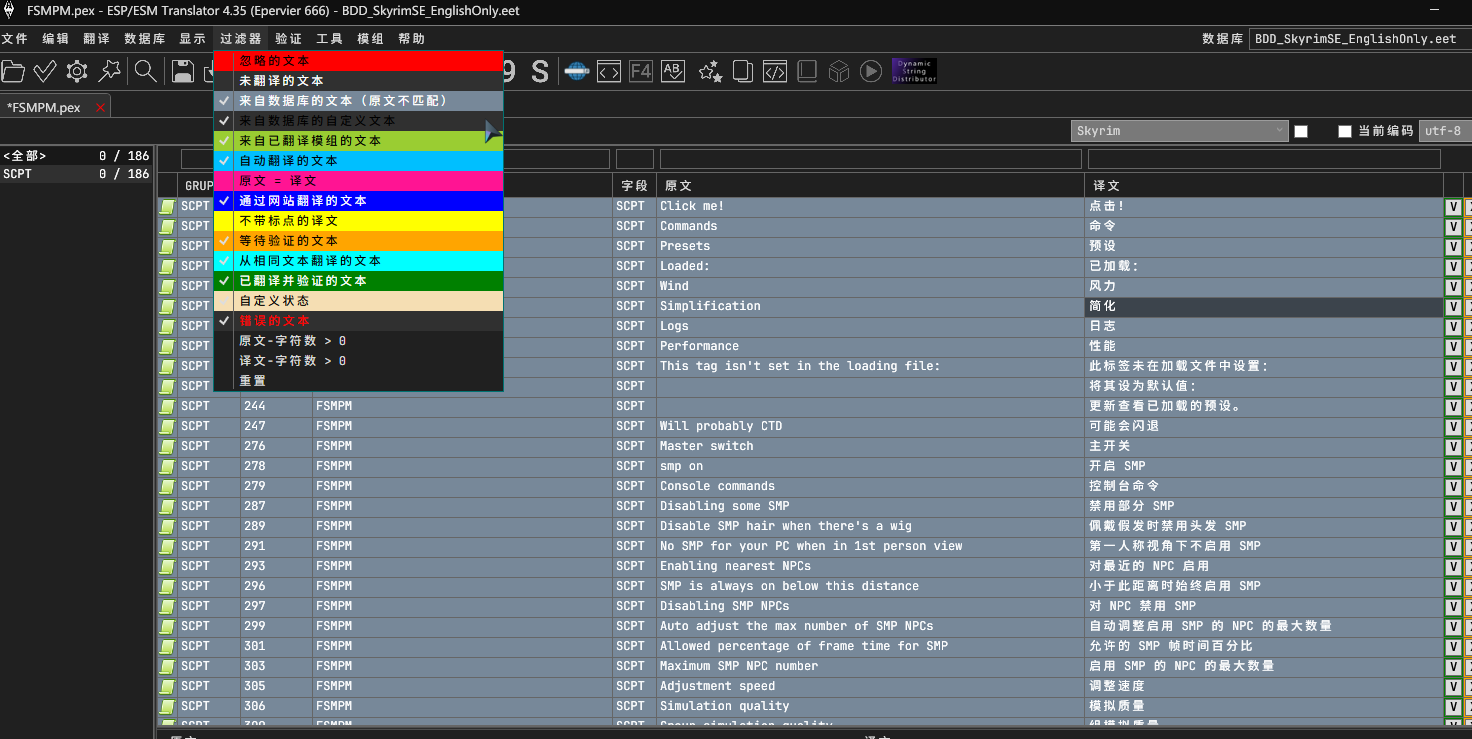Image resolution: width=1472 pixels, height=739 pixels.
Task: Select 忽略的文本 filter entry
Action: 358,61
